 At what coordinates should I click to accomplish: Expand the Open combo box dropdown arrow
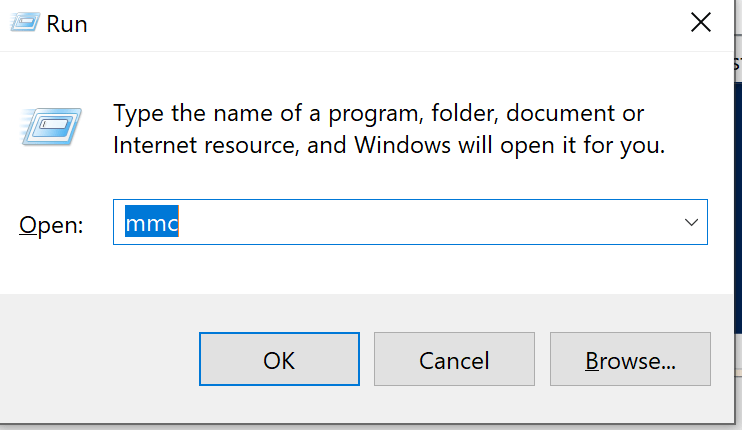690,222
